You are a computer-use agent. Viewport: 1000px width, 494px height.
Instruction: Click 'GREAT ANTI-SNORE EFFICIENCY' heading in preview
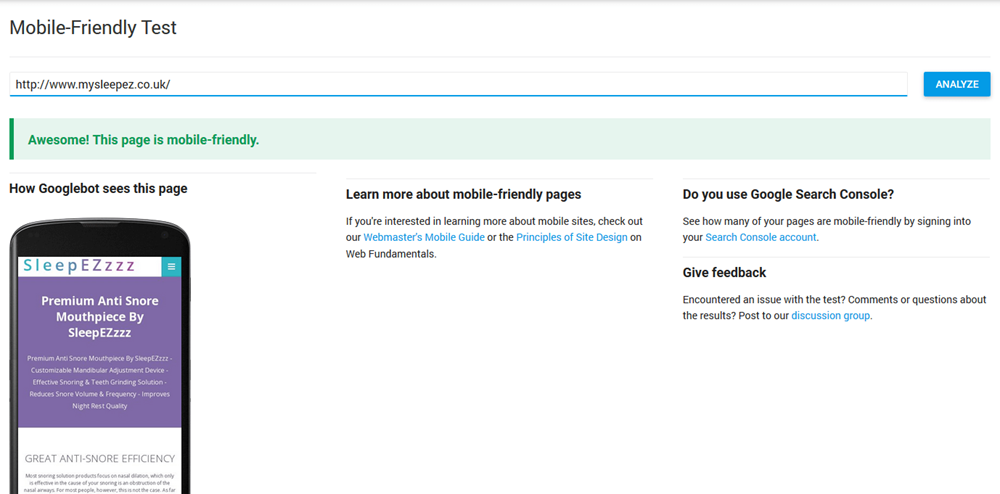[99, 458]
